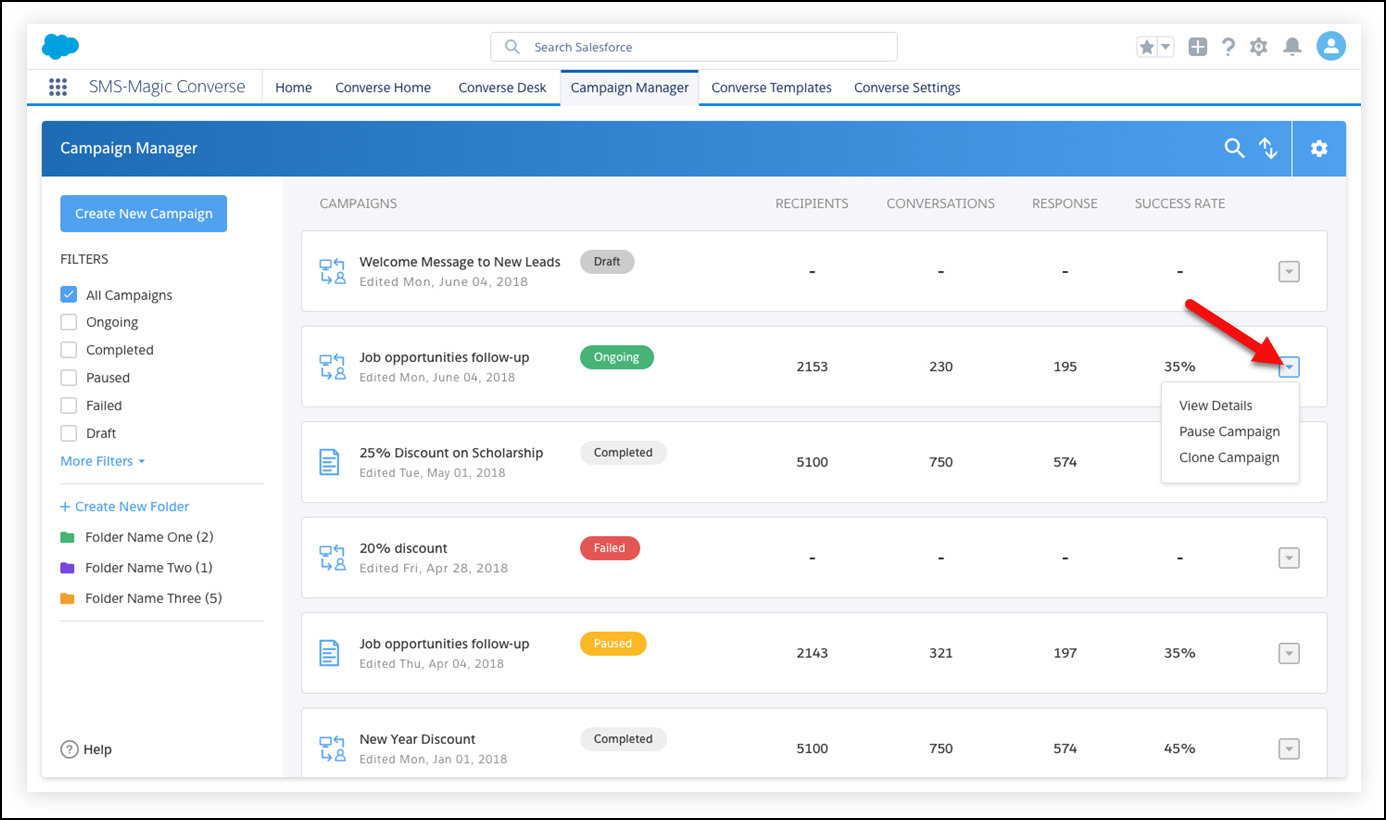Open Welcome Message to New Leads campaign
The image size is (1386, 820).
point(460,262)
